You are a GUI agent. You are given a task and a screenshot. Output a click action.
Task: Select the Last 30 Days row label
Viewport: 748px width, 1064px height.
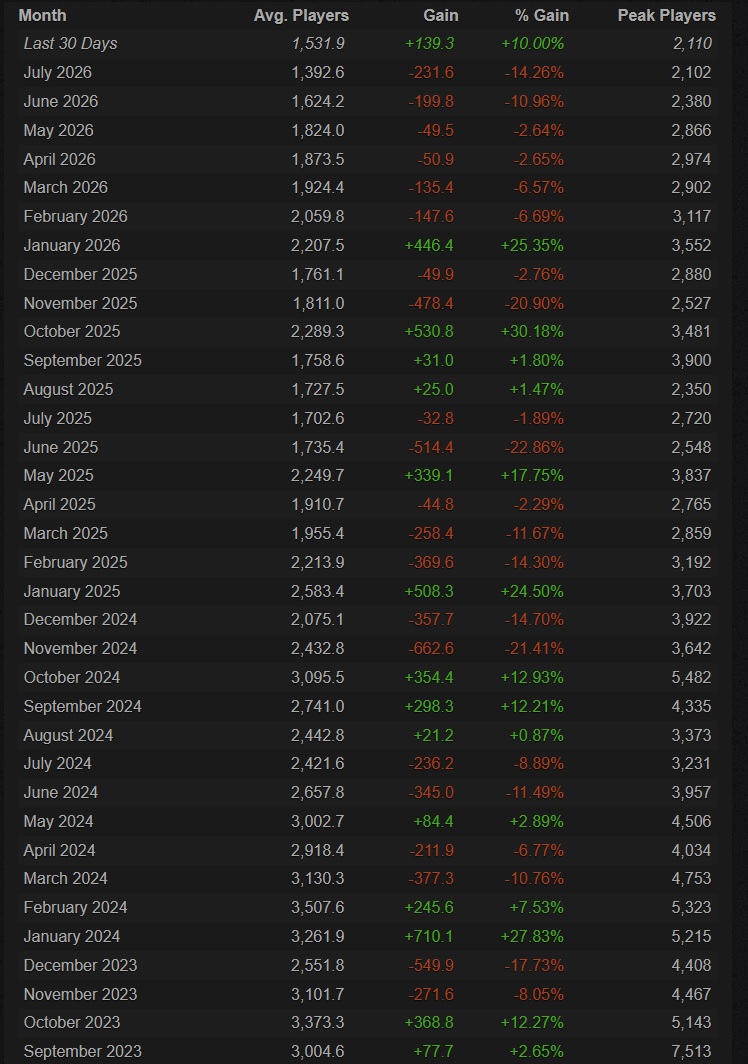(71, 43)
